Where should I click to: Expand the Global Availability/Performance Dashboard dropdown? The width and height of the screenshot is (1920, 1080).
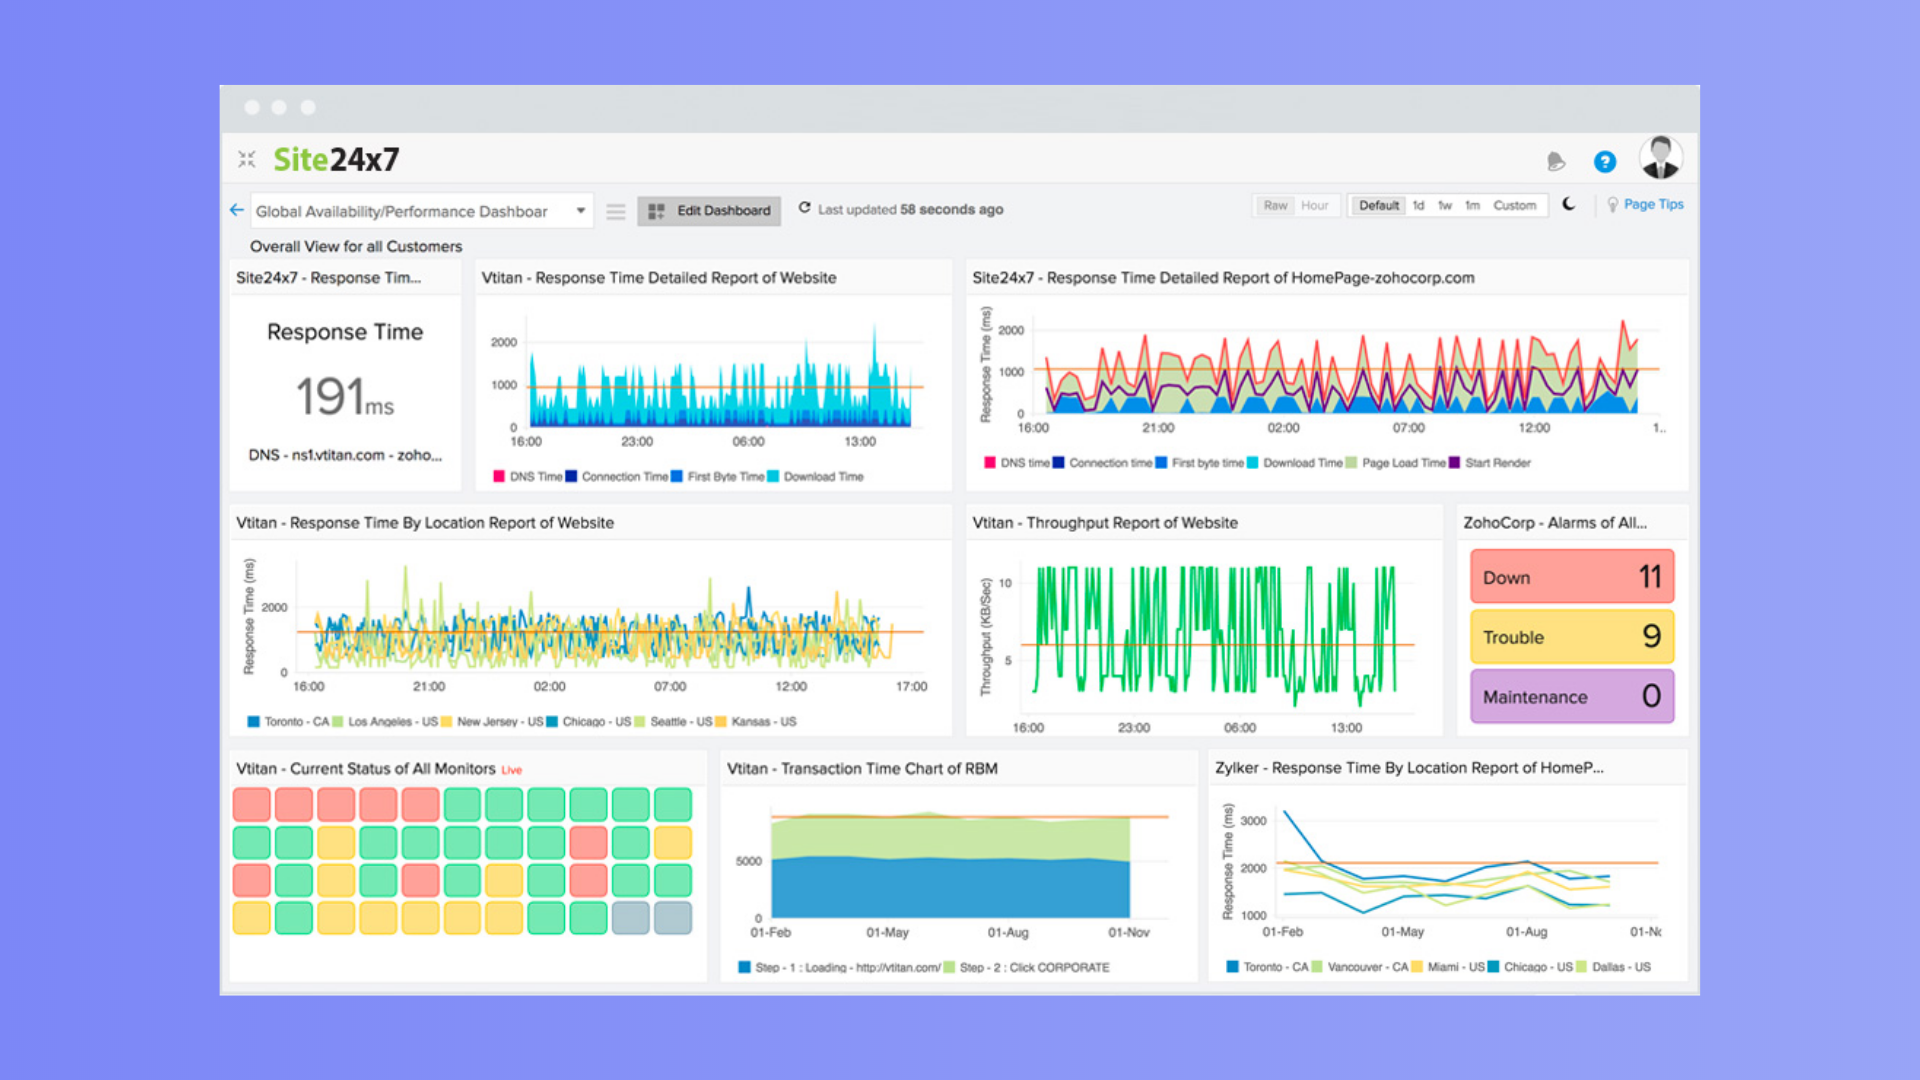click(x=421, y=211)
